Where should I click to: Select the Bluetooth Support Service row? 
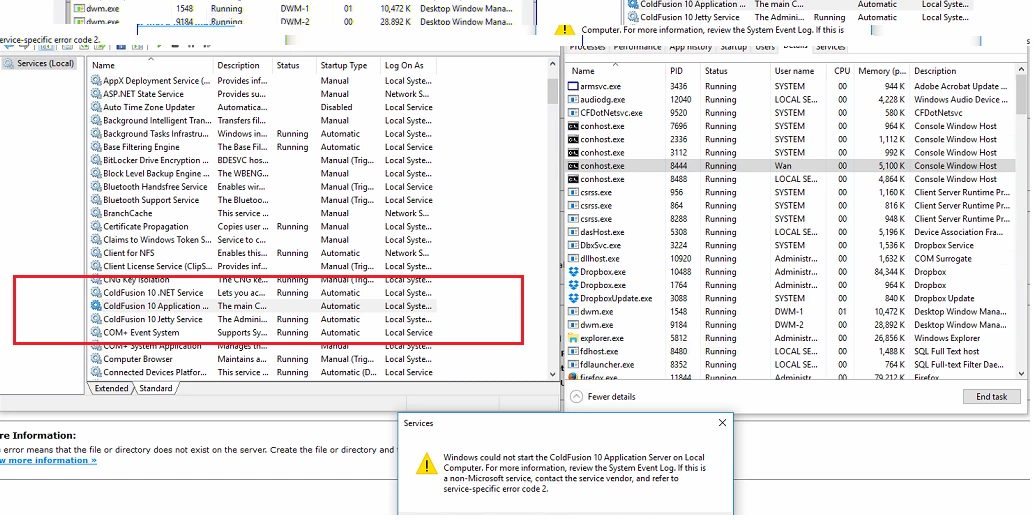point(262,200)
